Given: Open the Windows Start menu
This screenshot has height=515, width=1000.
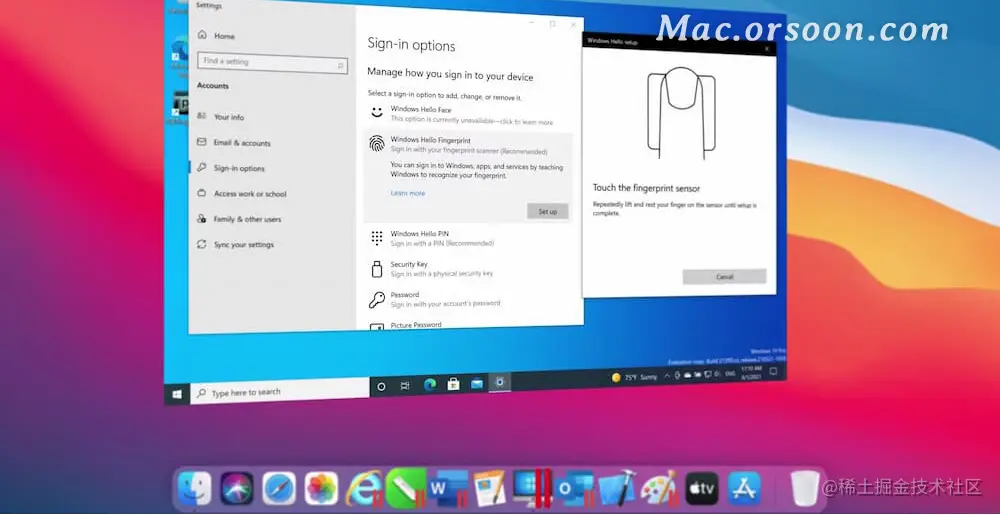Looking at the screenshot, I should tap(177, 395).
